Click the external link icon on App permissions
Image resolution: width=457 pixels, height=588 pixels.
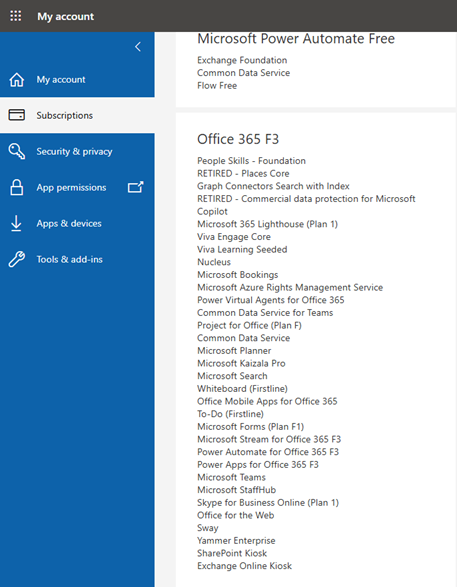point(136,187)
